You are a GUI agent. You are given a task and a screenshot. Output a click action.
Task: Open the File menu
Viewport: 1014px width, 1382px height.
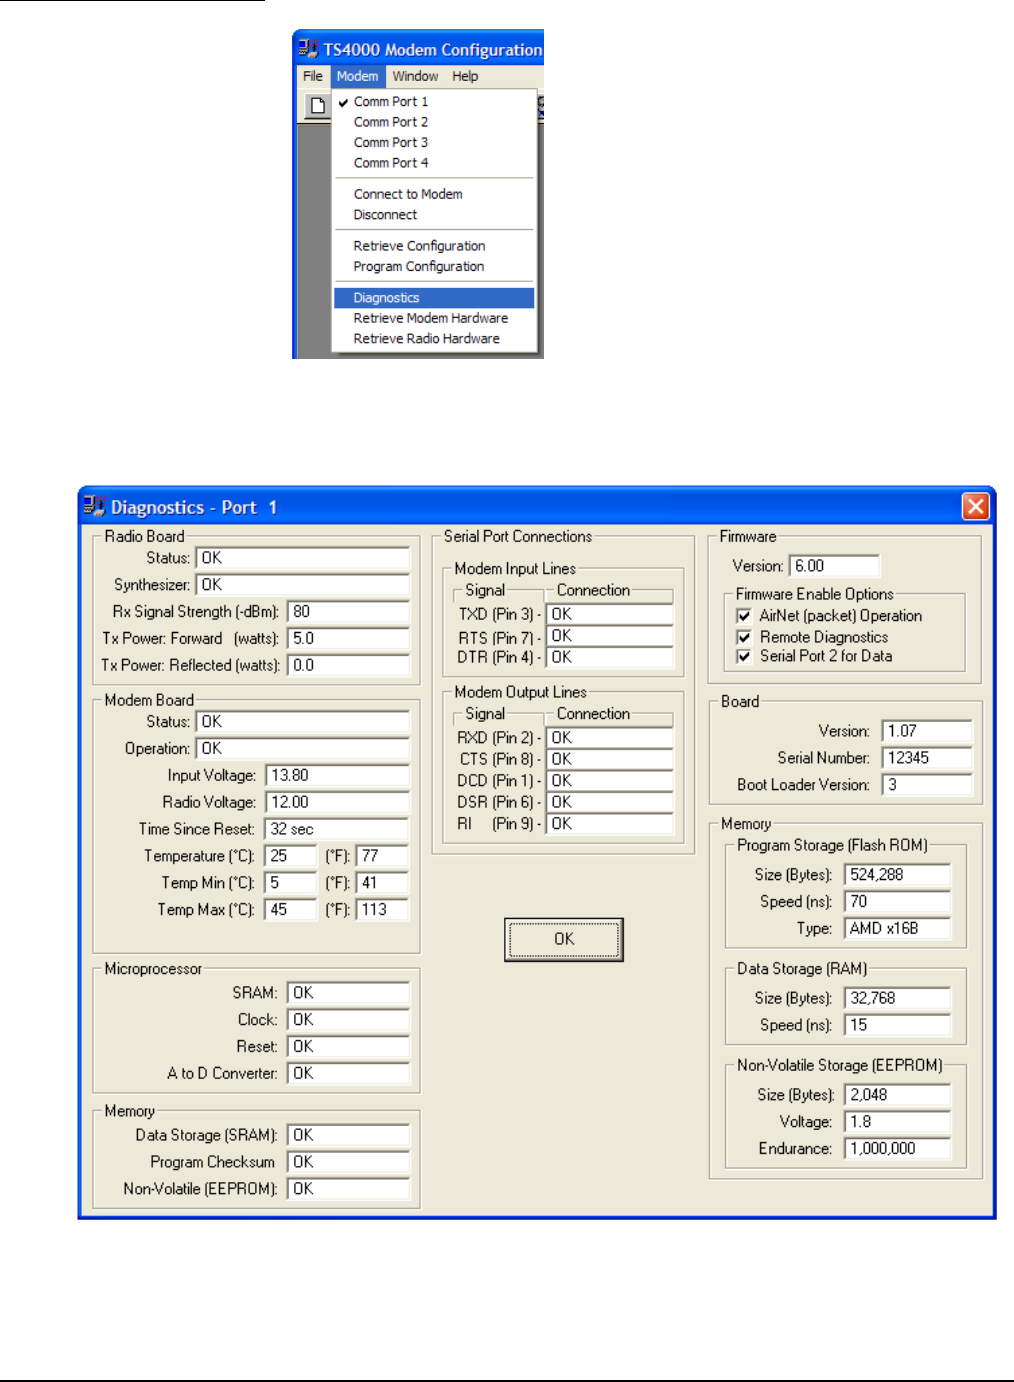[313, 76]
